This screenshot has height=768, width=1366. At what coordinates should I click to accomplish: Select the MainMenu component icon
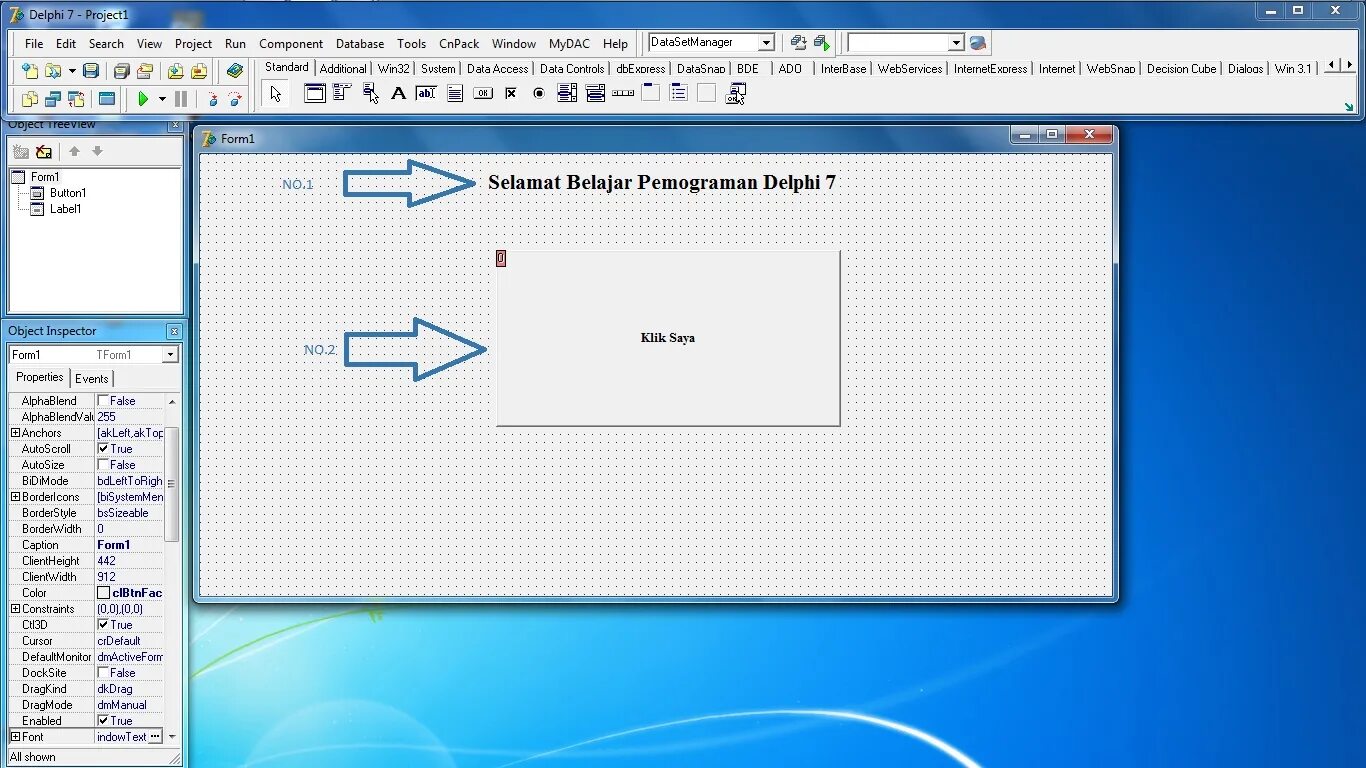point(342,93)
